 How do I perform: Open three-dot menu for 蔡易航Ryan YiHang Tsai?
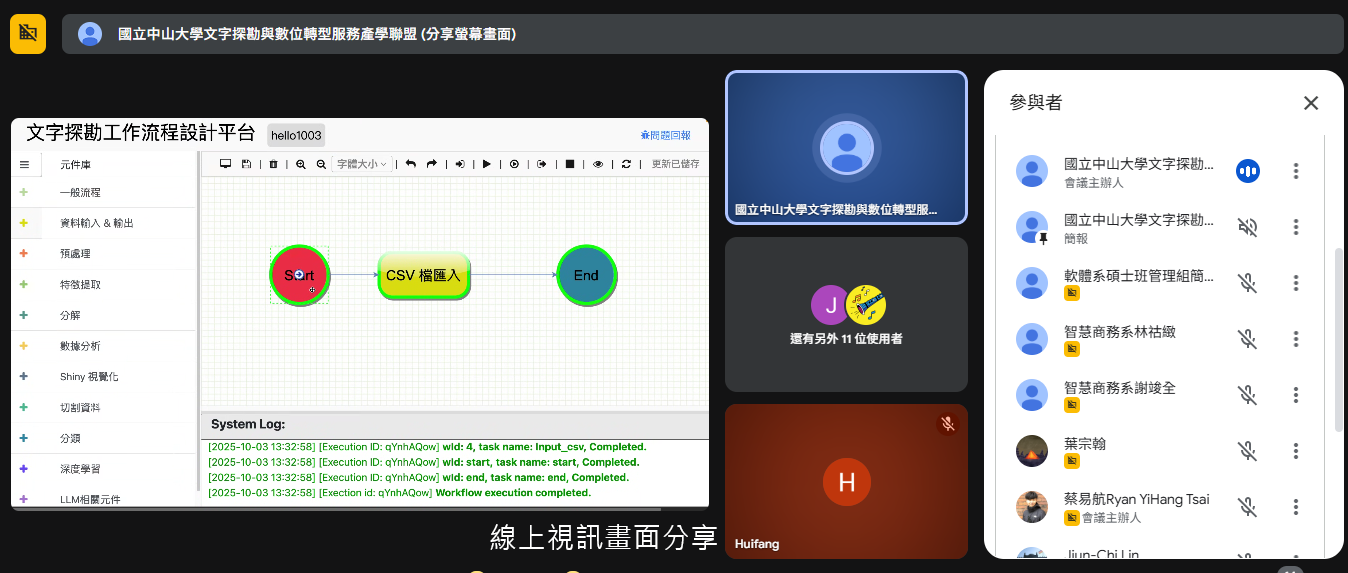click(x=1296, y=507)
